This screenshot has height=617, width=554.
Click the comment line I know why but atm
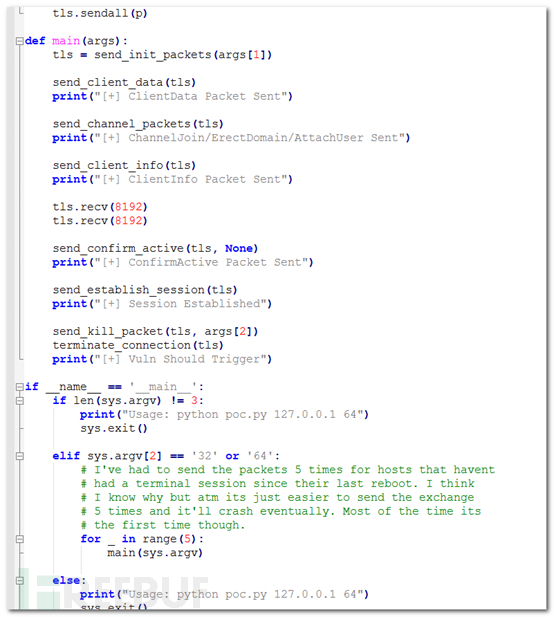point(277,498)
